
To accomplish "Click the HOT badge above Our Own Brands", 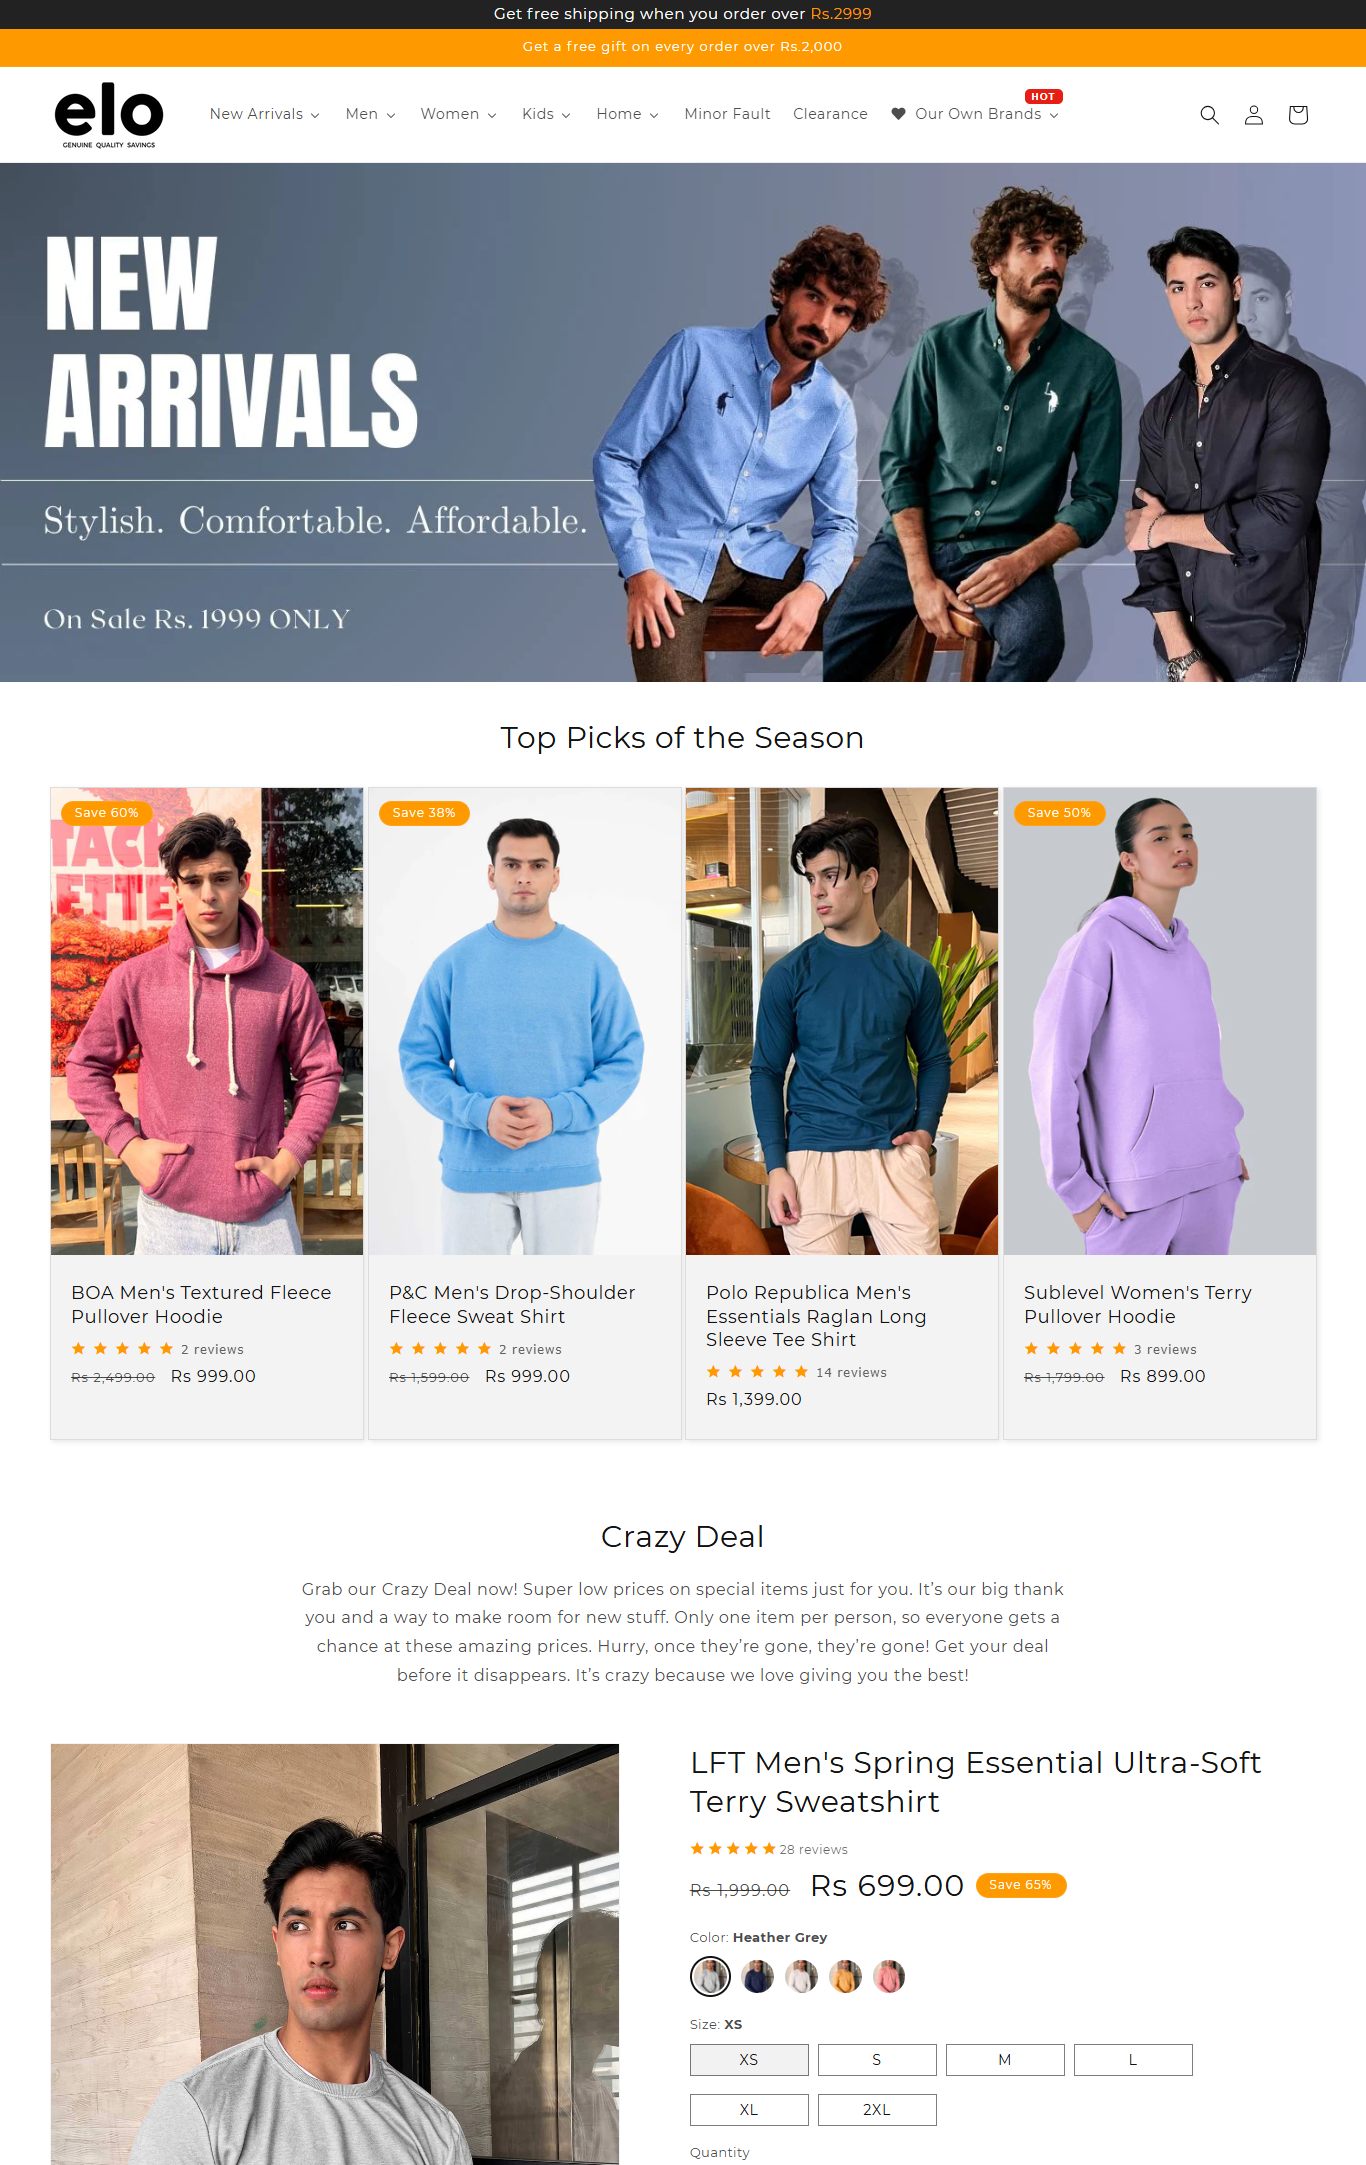I will click(1043, 97).
